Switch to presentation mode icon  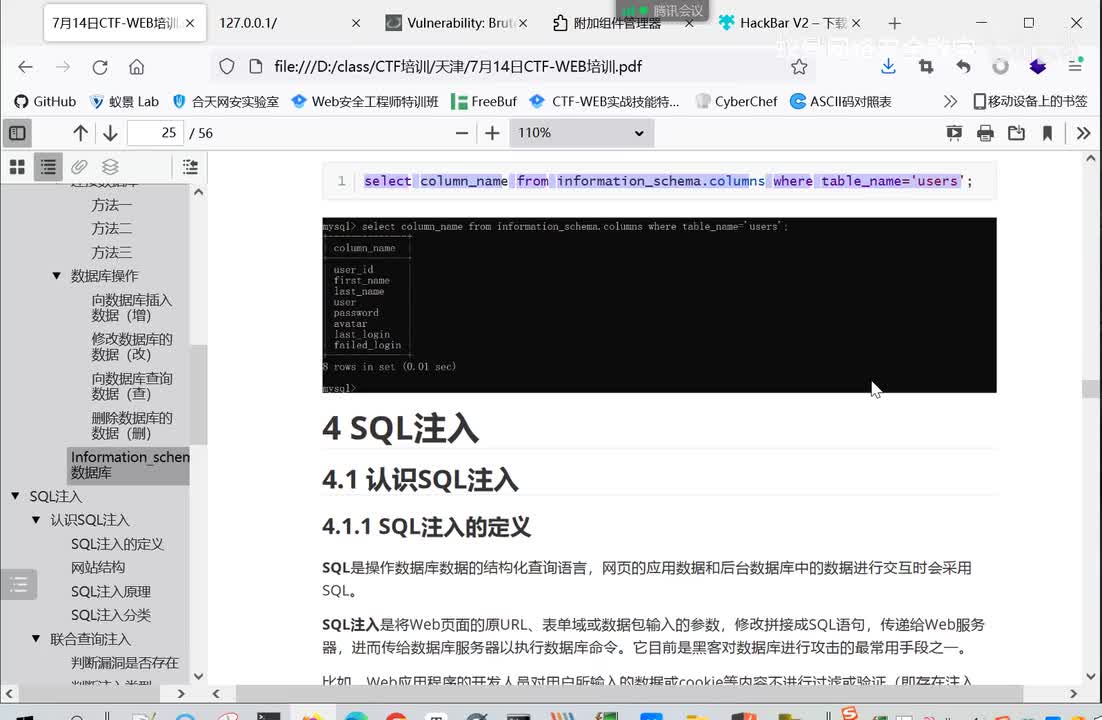tap(954, 133)
